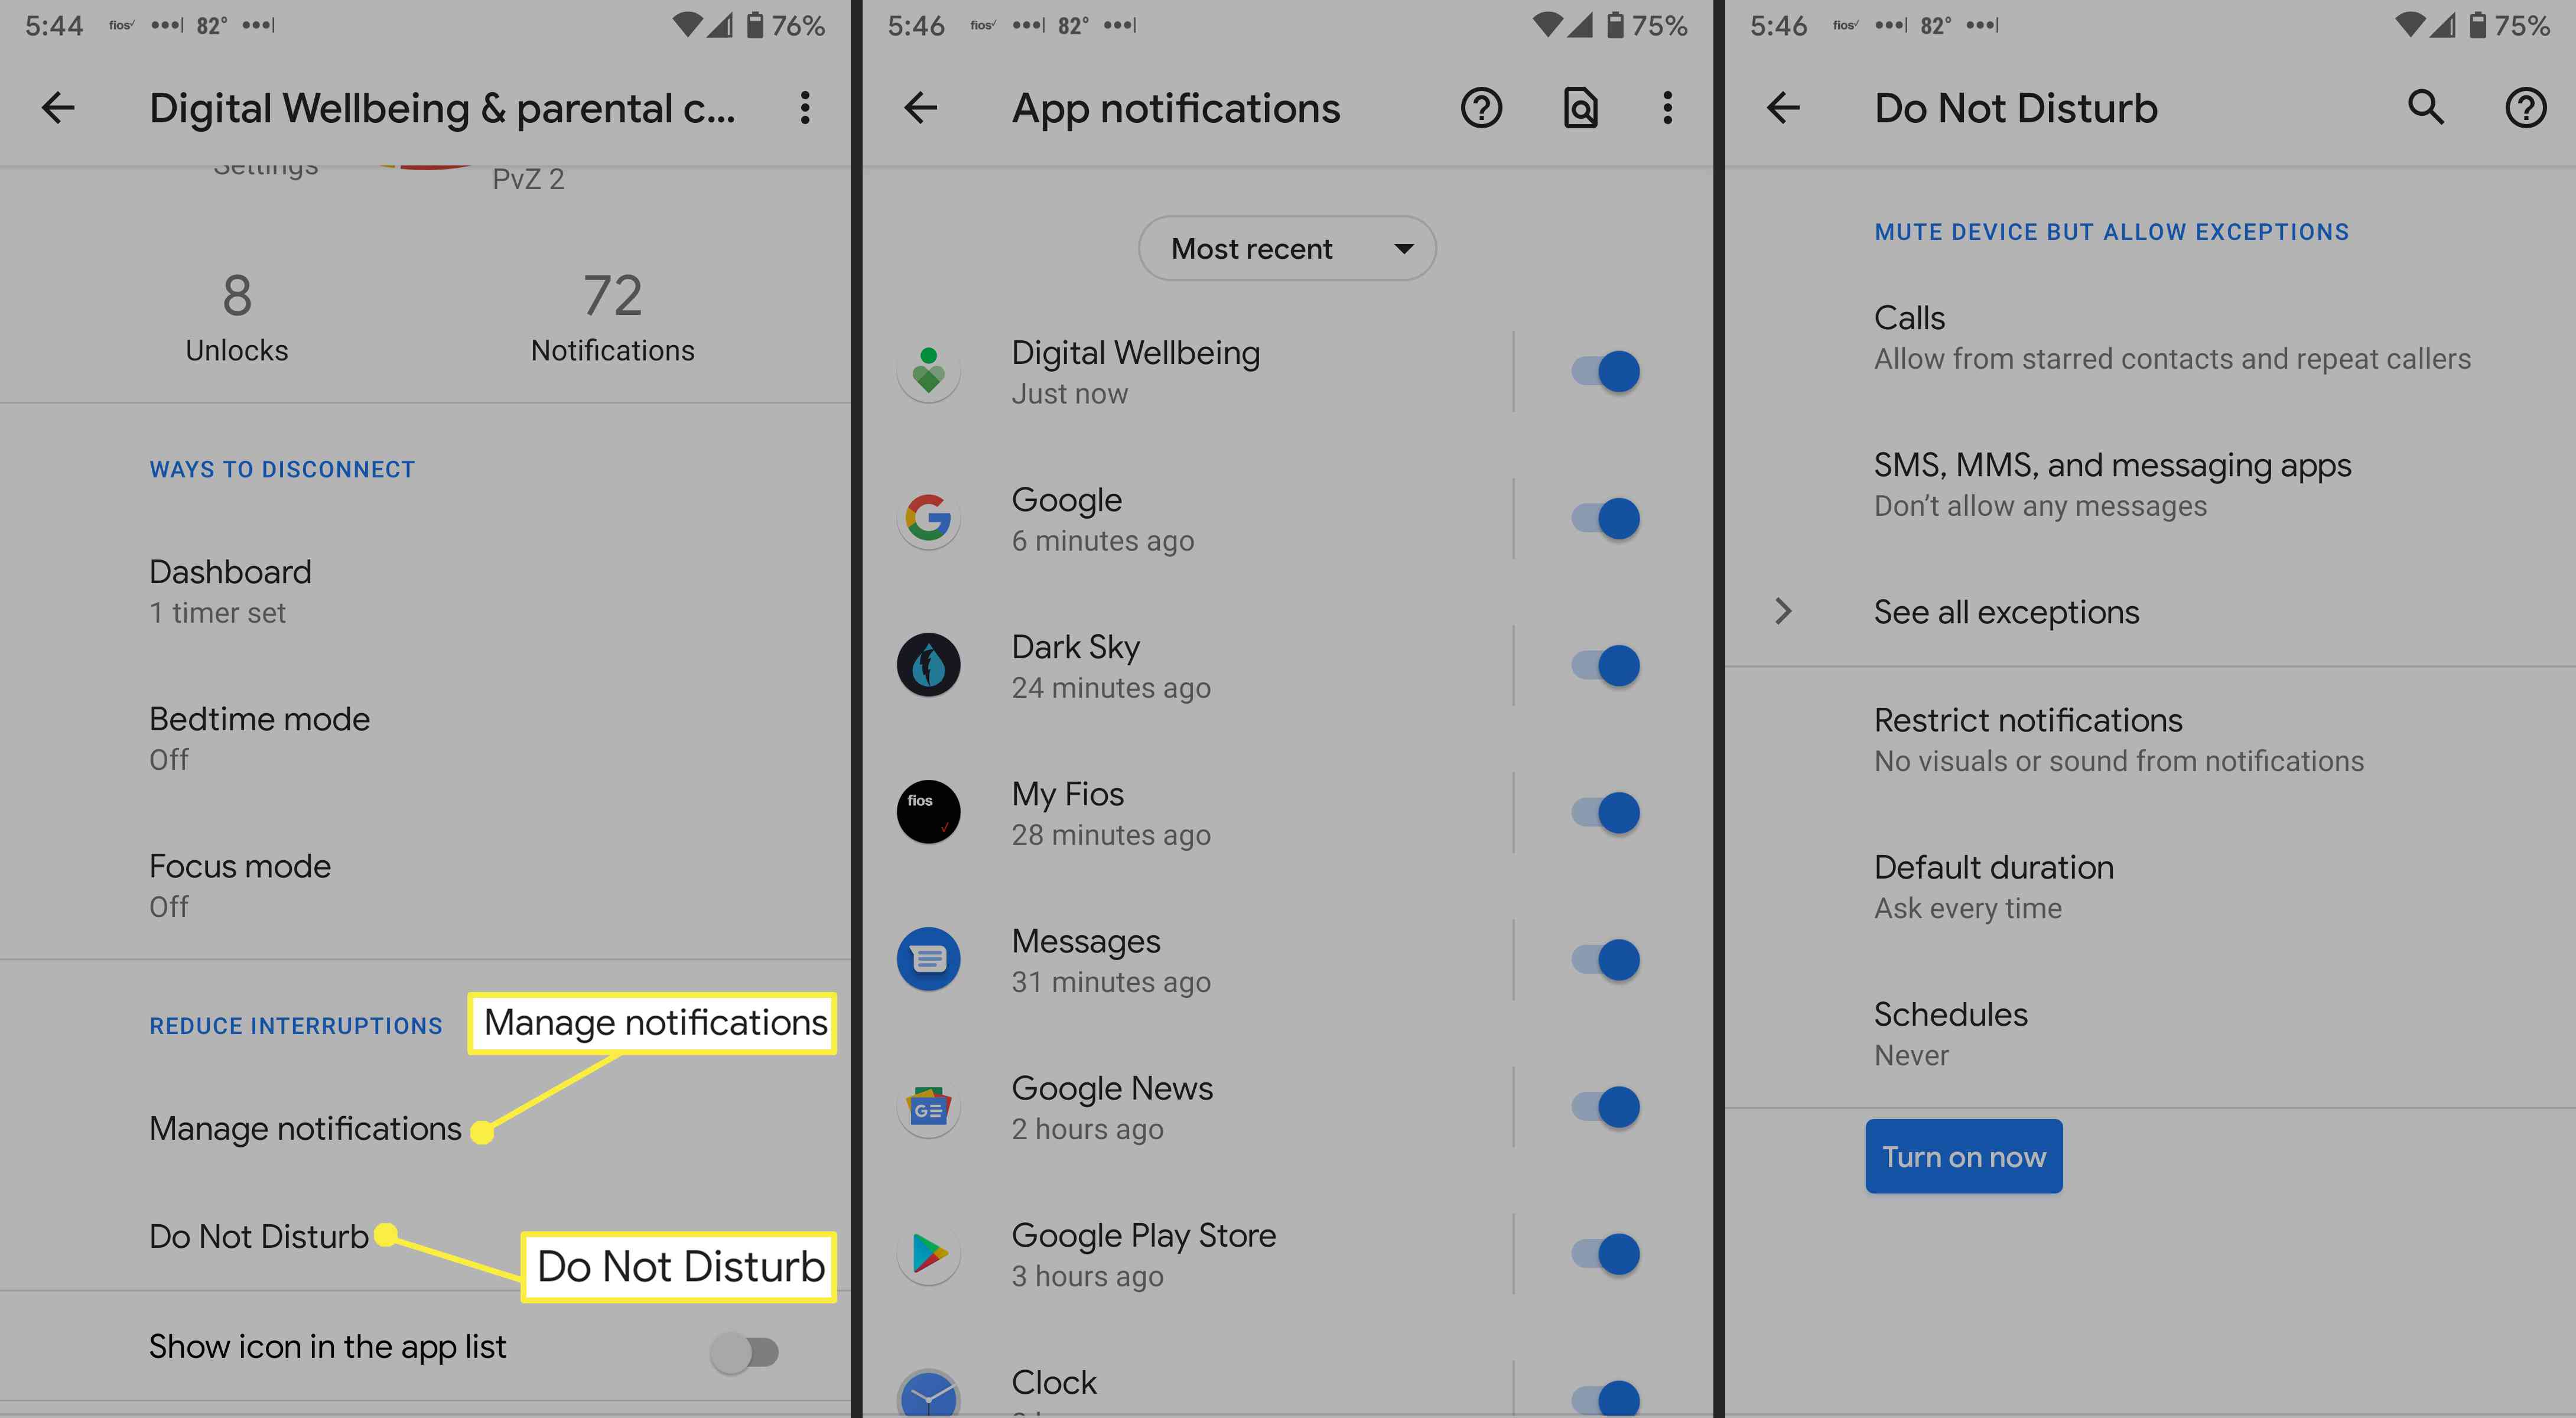
Task: Tap the See all exceptions label
Action: [x=2006, y=611]
